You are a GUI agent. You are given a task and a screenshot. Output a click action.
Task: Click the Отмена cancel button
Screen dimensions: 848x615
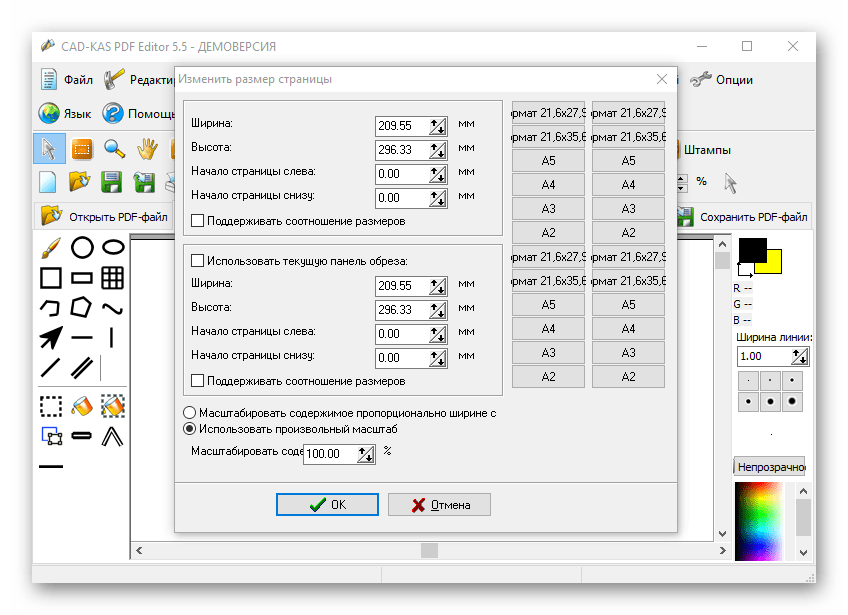click(439, 505)
